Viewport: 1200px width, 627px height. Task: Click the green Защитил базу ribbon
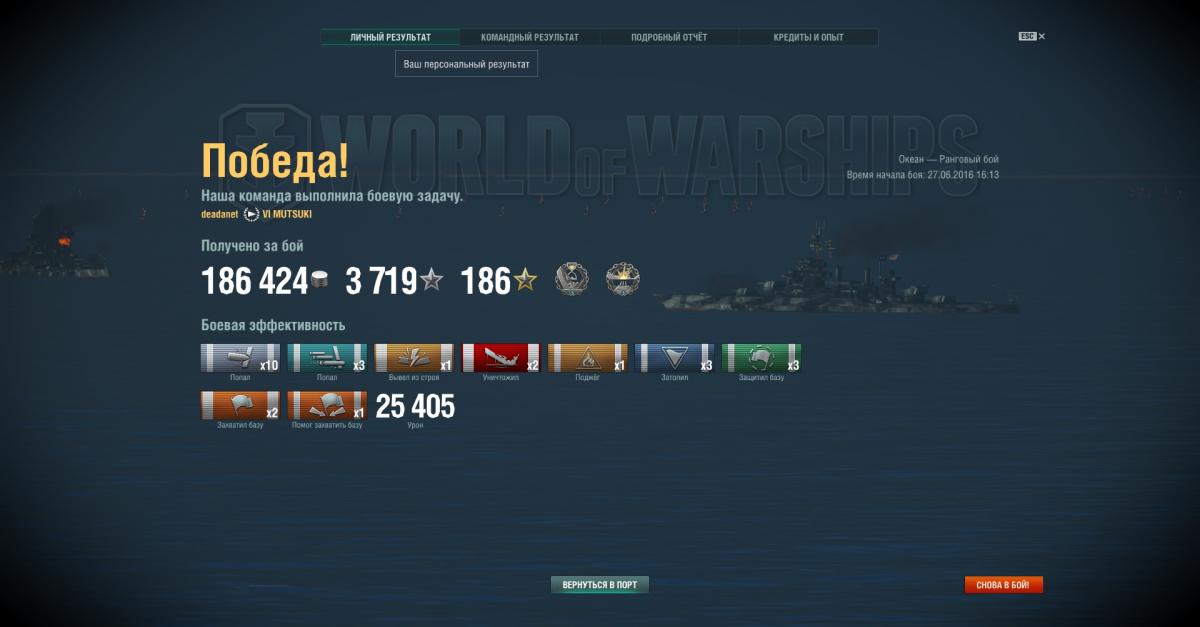(x=762, y=358)
